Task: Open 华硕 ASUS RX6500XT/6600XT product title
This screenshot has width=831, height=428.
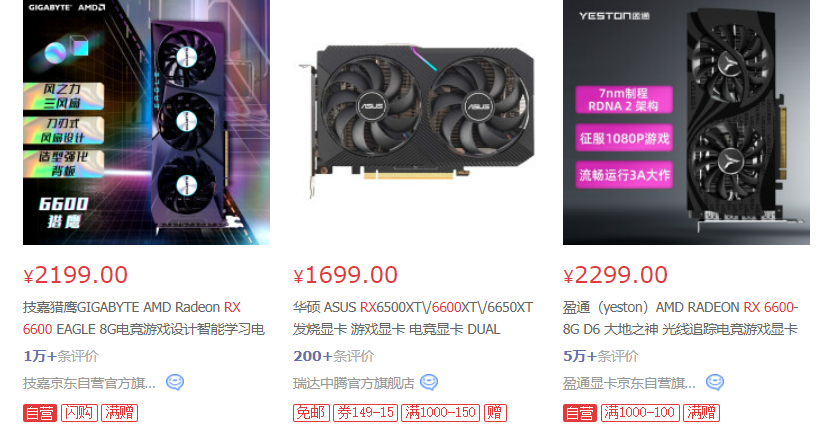Action: tap(413, 318)
